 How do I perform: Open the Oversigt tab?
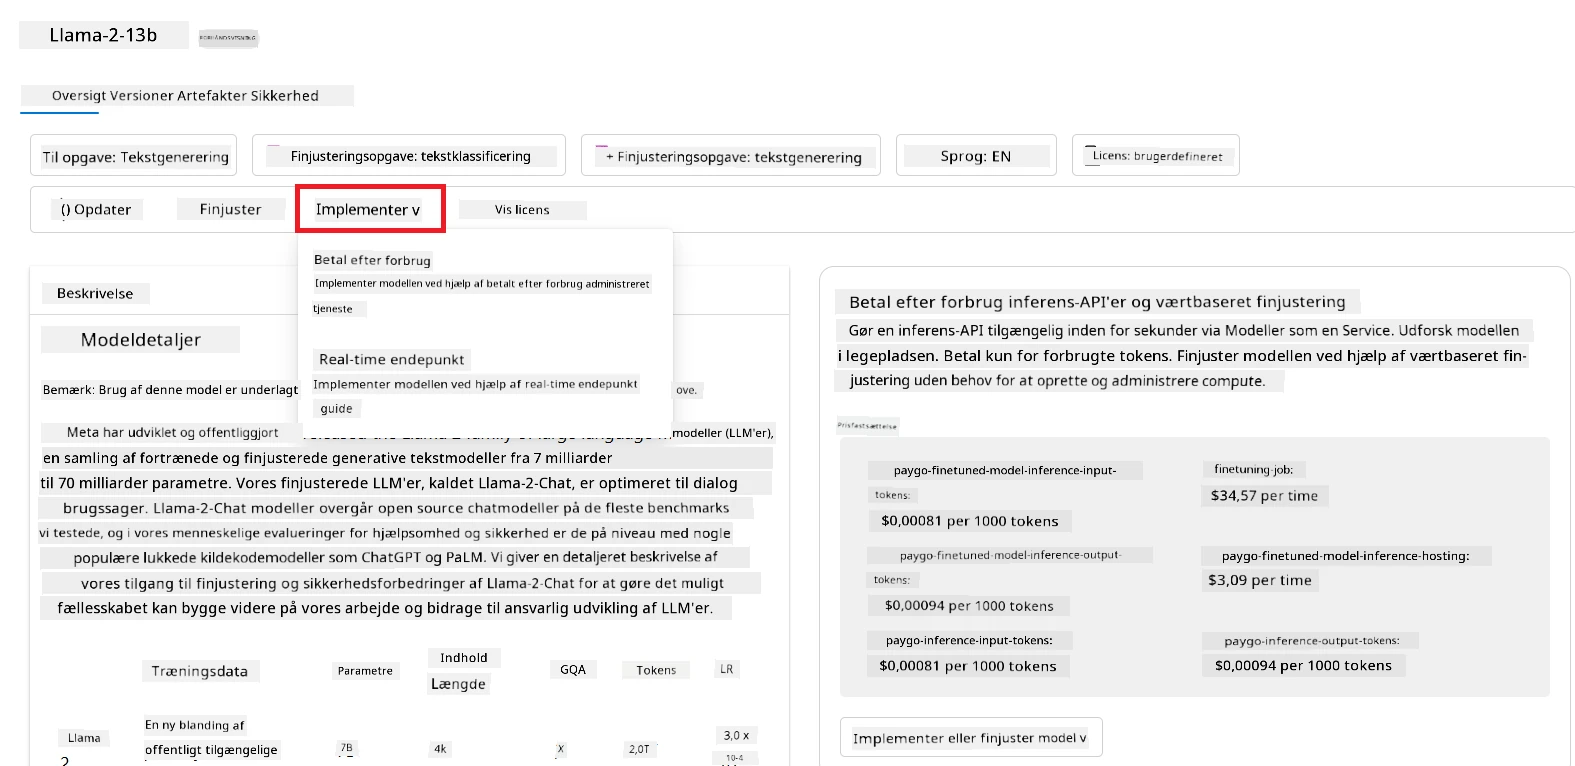pos(79,96)
